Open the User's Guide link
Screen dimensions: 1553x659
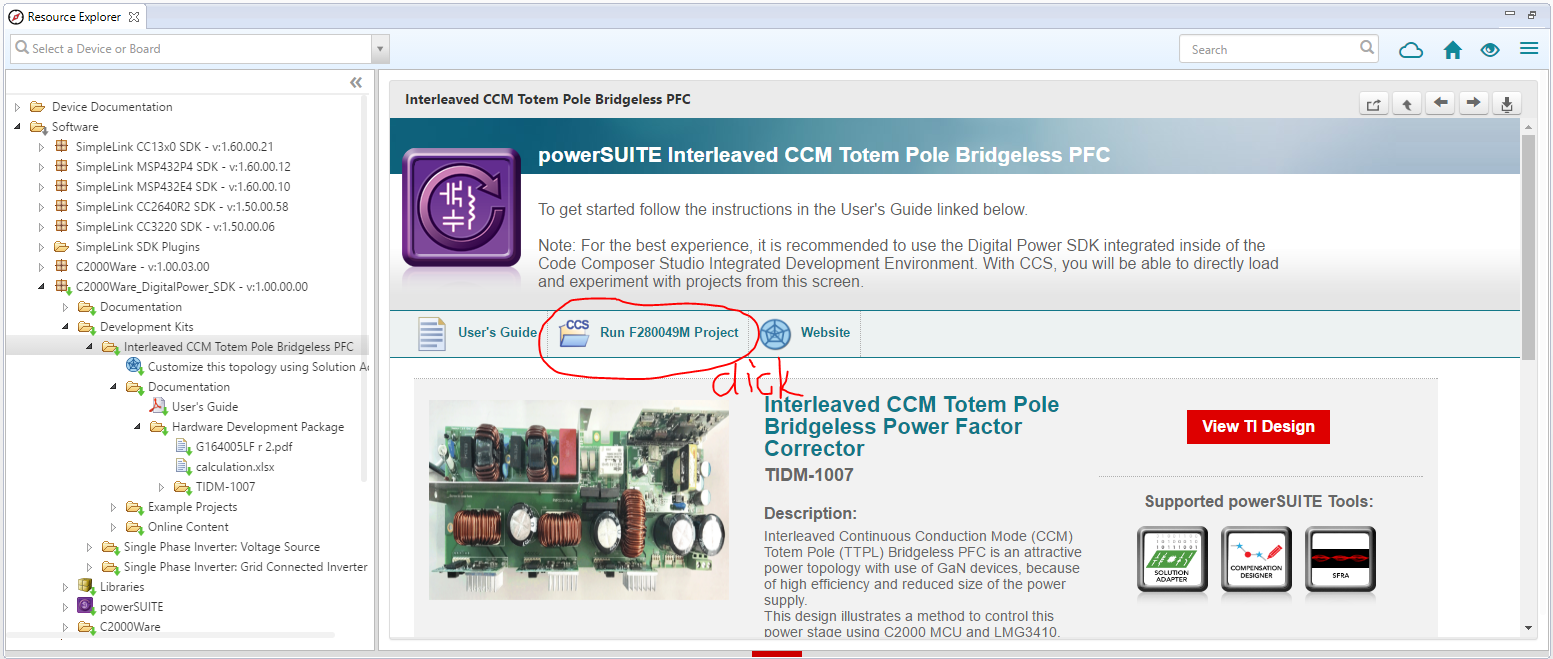click(x=496, y=333)
